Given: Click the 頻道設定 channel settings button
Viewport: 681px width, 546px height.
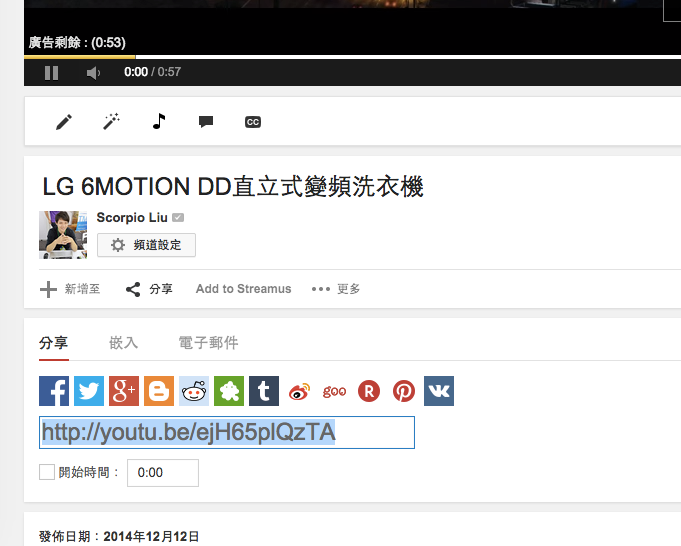Looking at the screenshot, I should tap(146, 245).
